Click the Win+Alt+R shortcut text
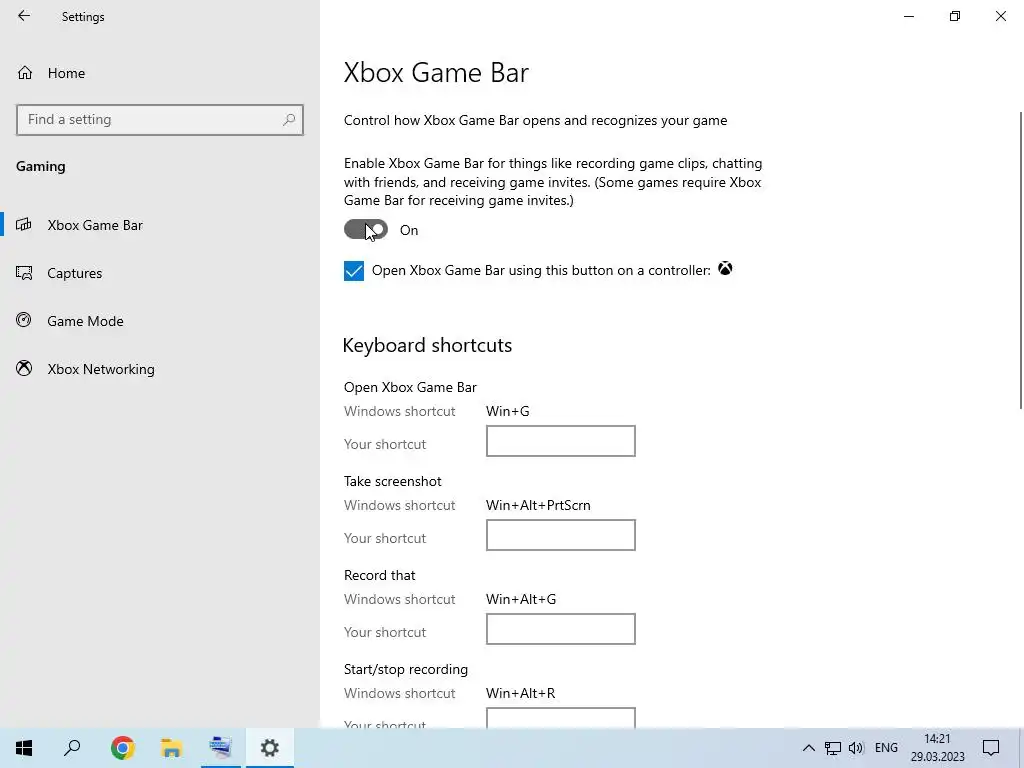The width and height of the screenshot is (1024, 768). [520, 693]
